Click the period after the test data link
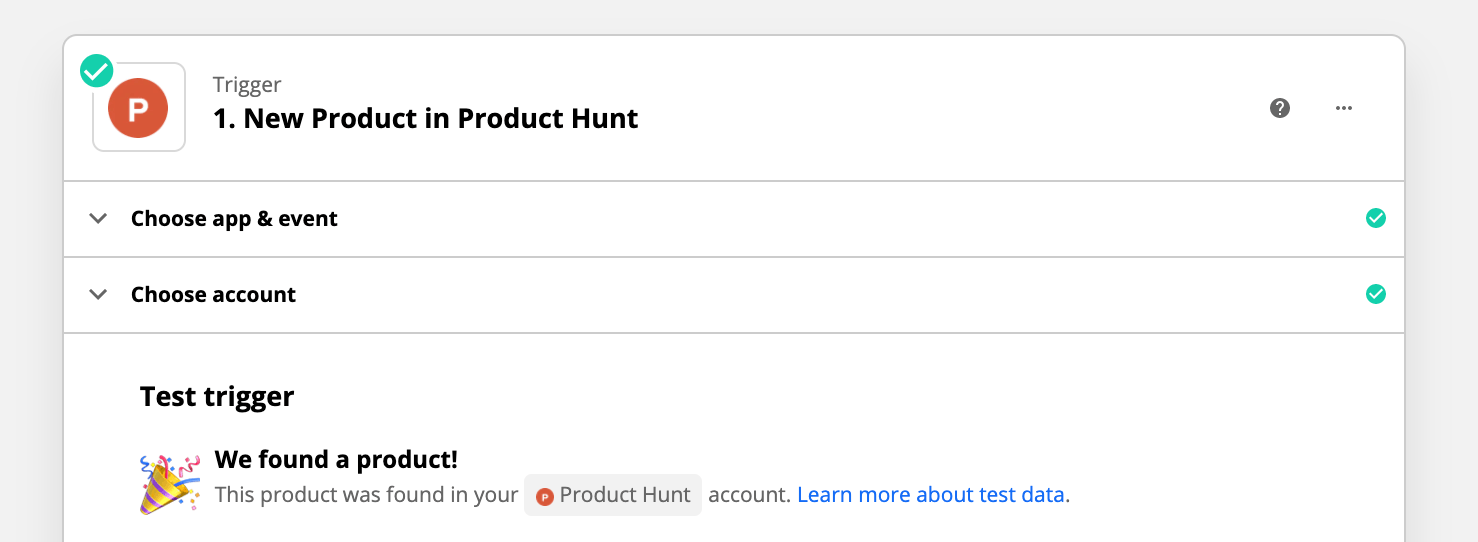 1068,497
